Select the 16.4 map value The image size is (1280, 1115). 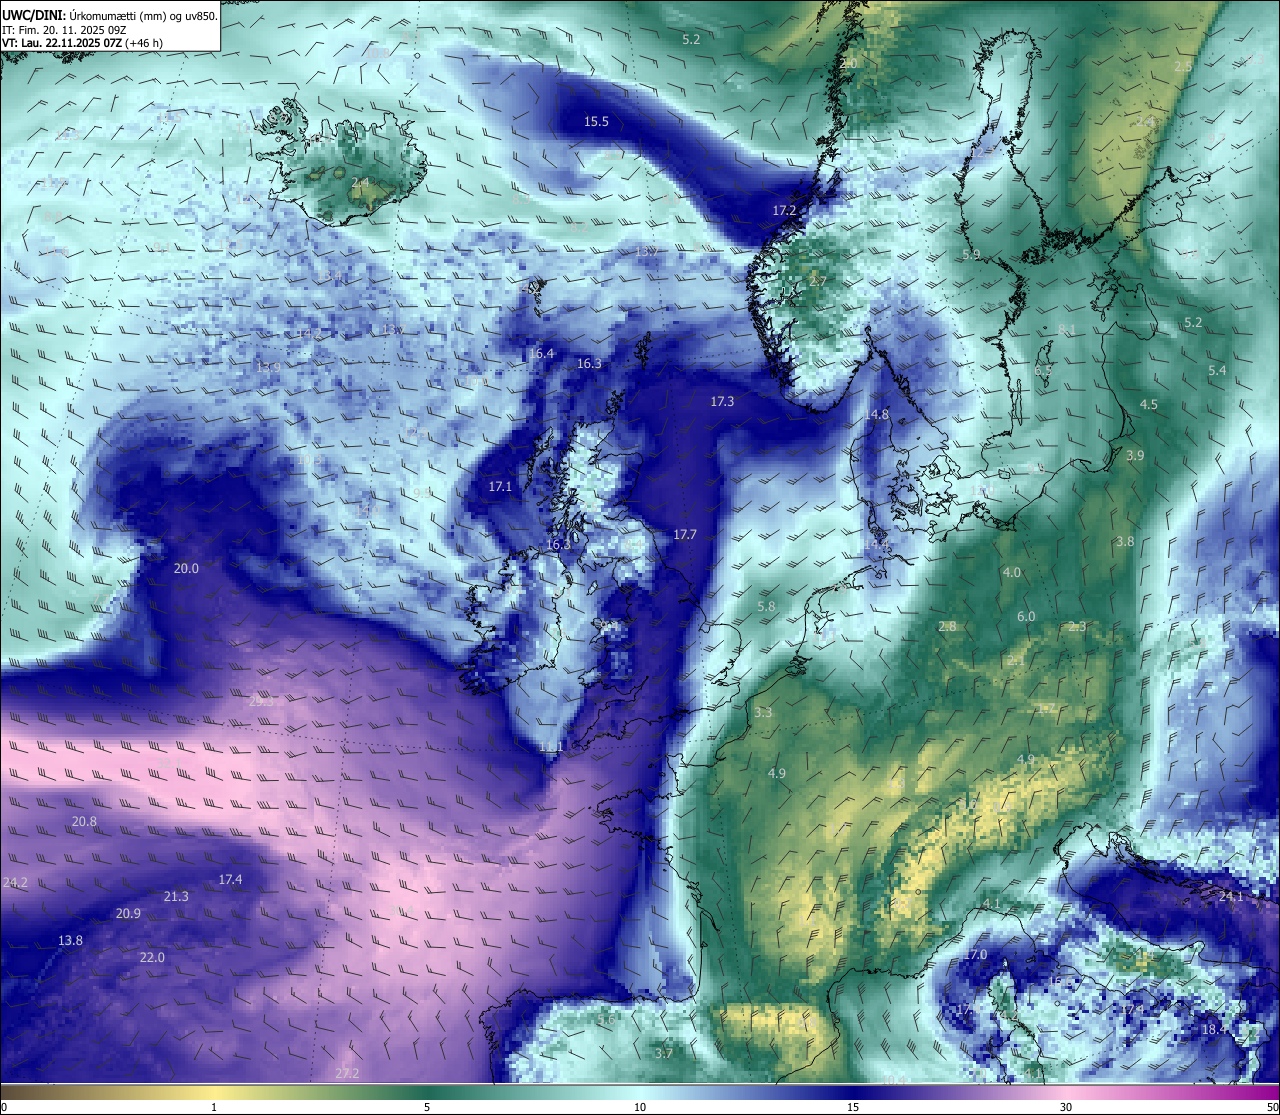tap(541, 353)
